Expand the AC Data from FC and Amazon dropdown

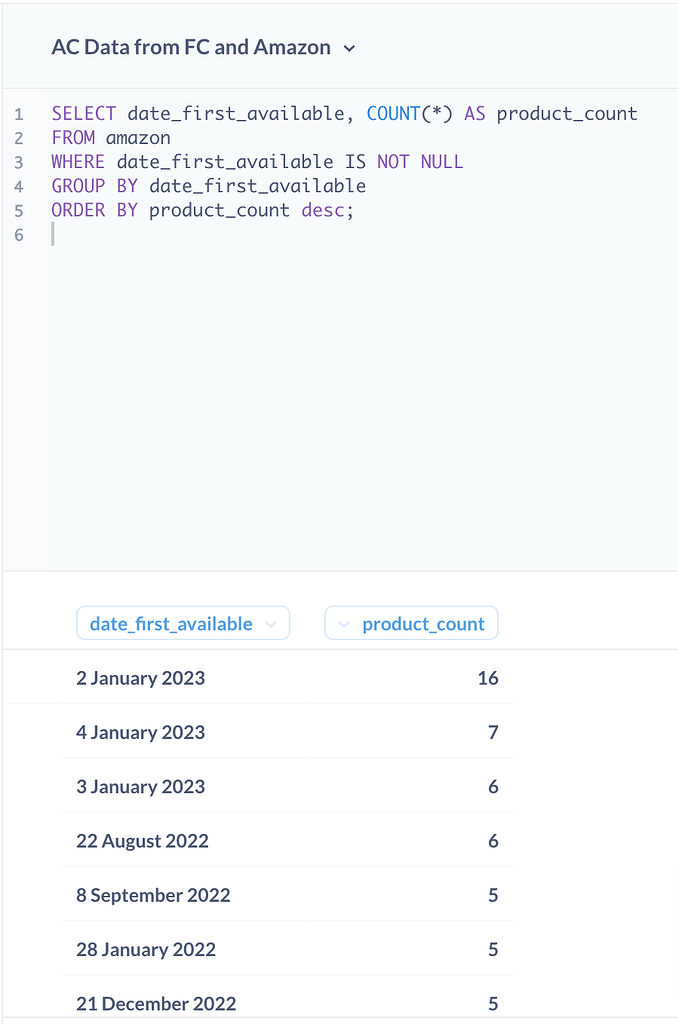pyautogui.click(x=349, y=47)
